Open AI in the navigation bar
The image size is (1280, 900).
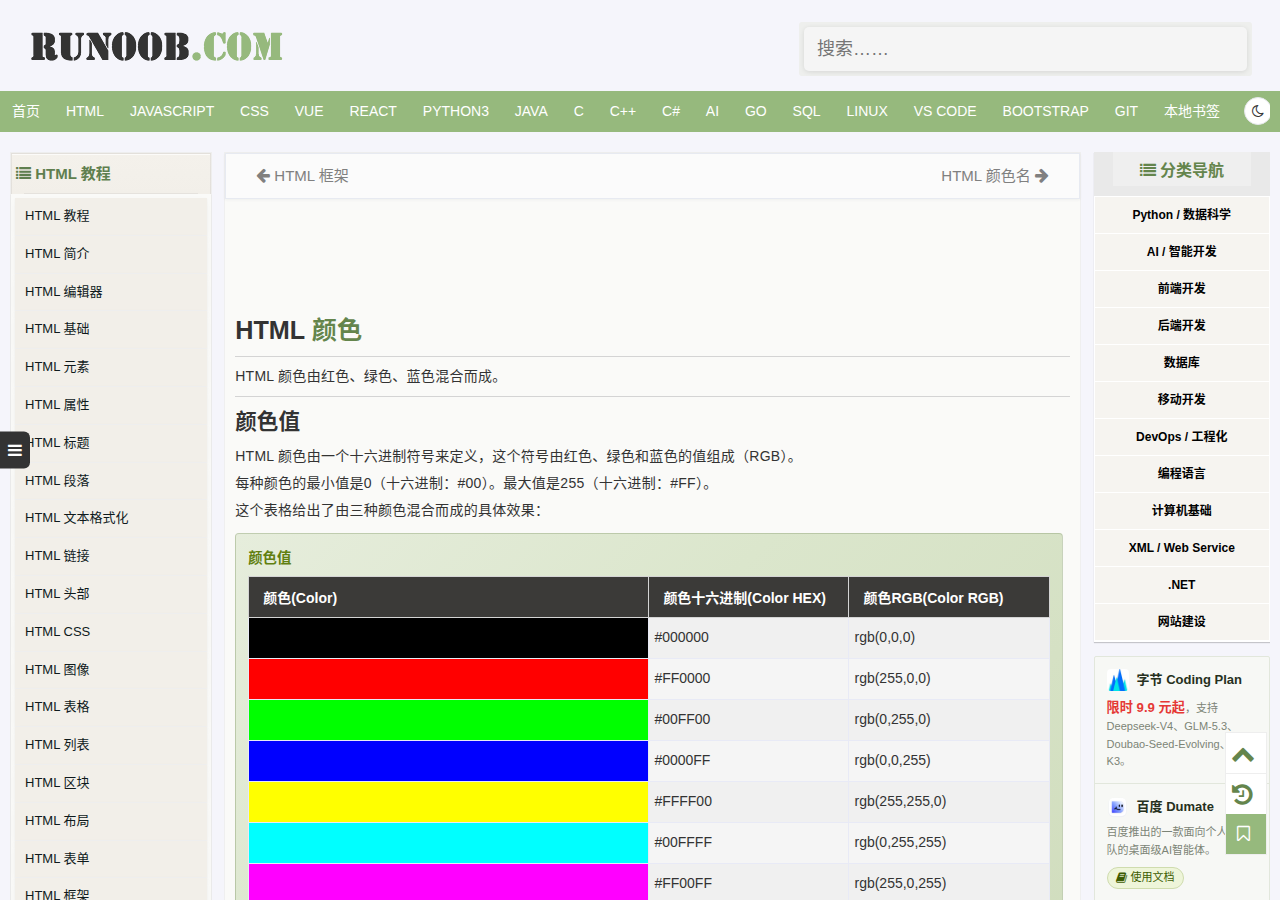712,111
